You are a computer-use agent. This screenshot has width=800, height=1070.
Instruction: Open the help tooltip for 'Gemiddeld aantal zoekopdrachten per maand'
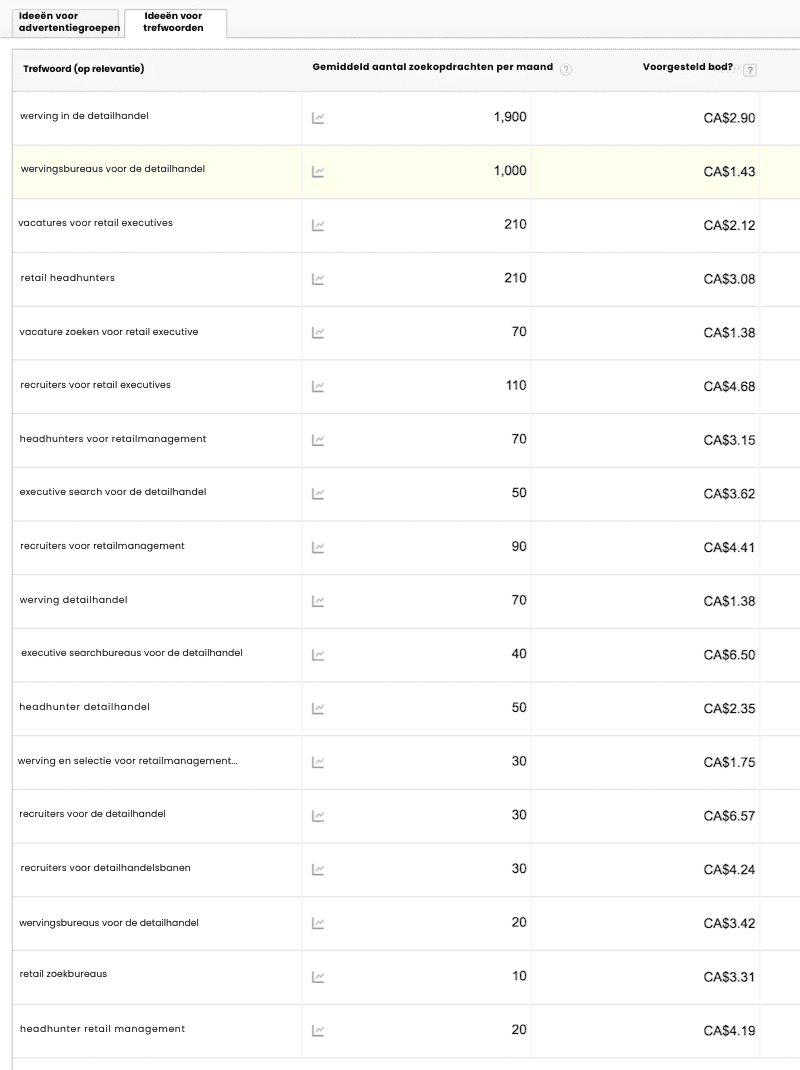tap(566, 68)
